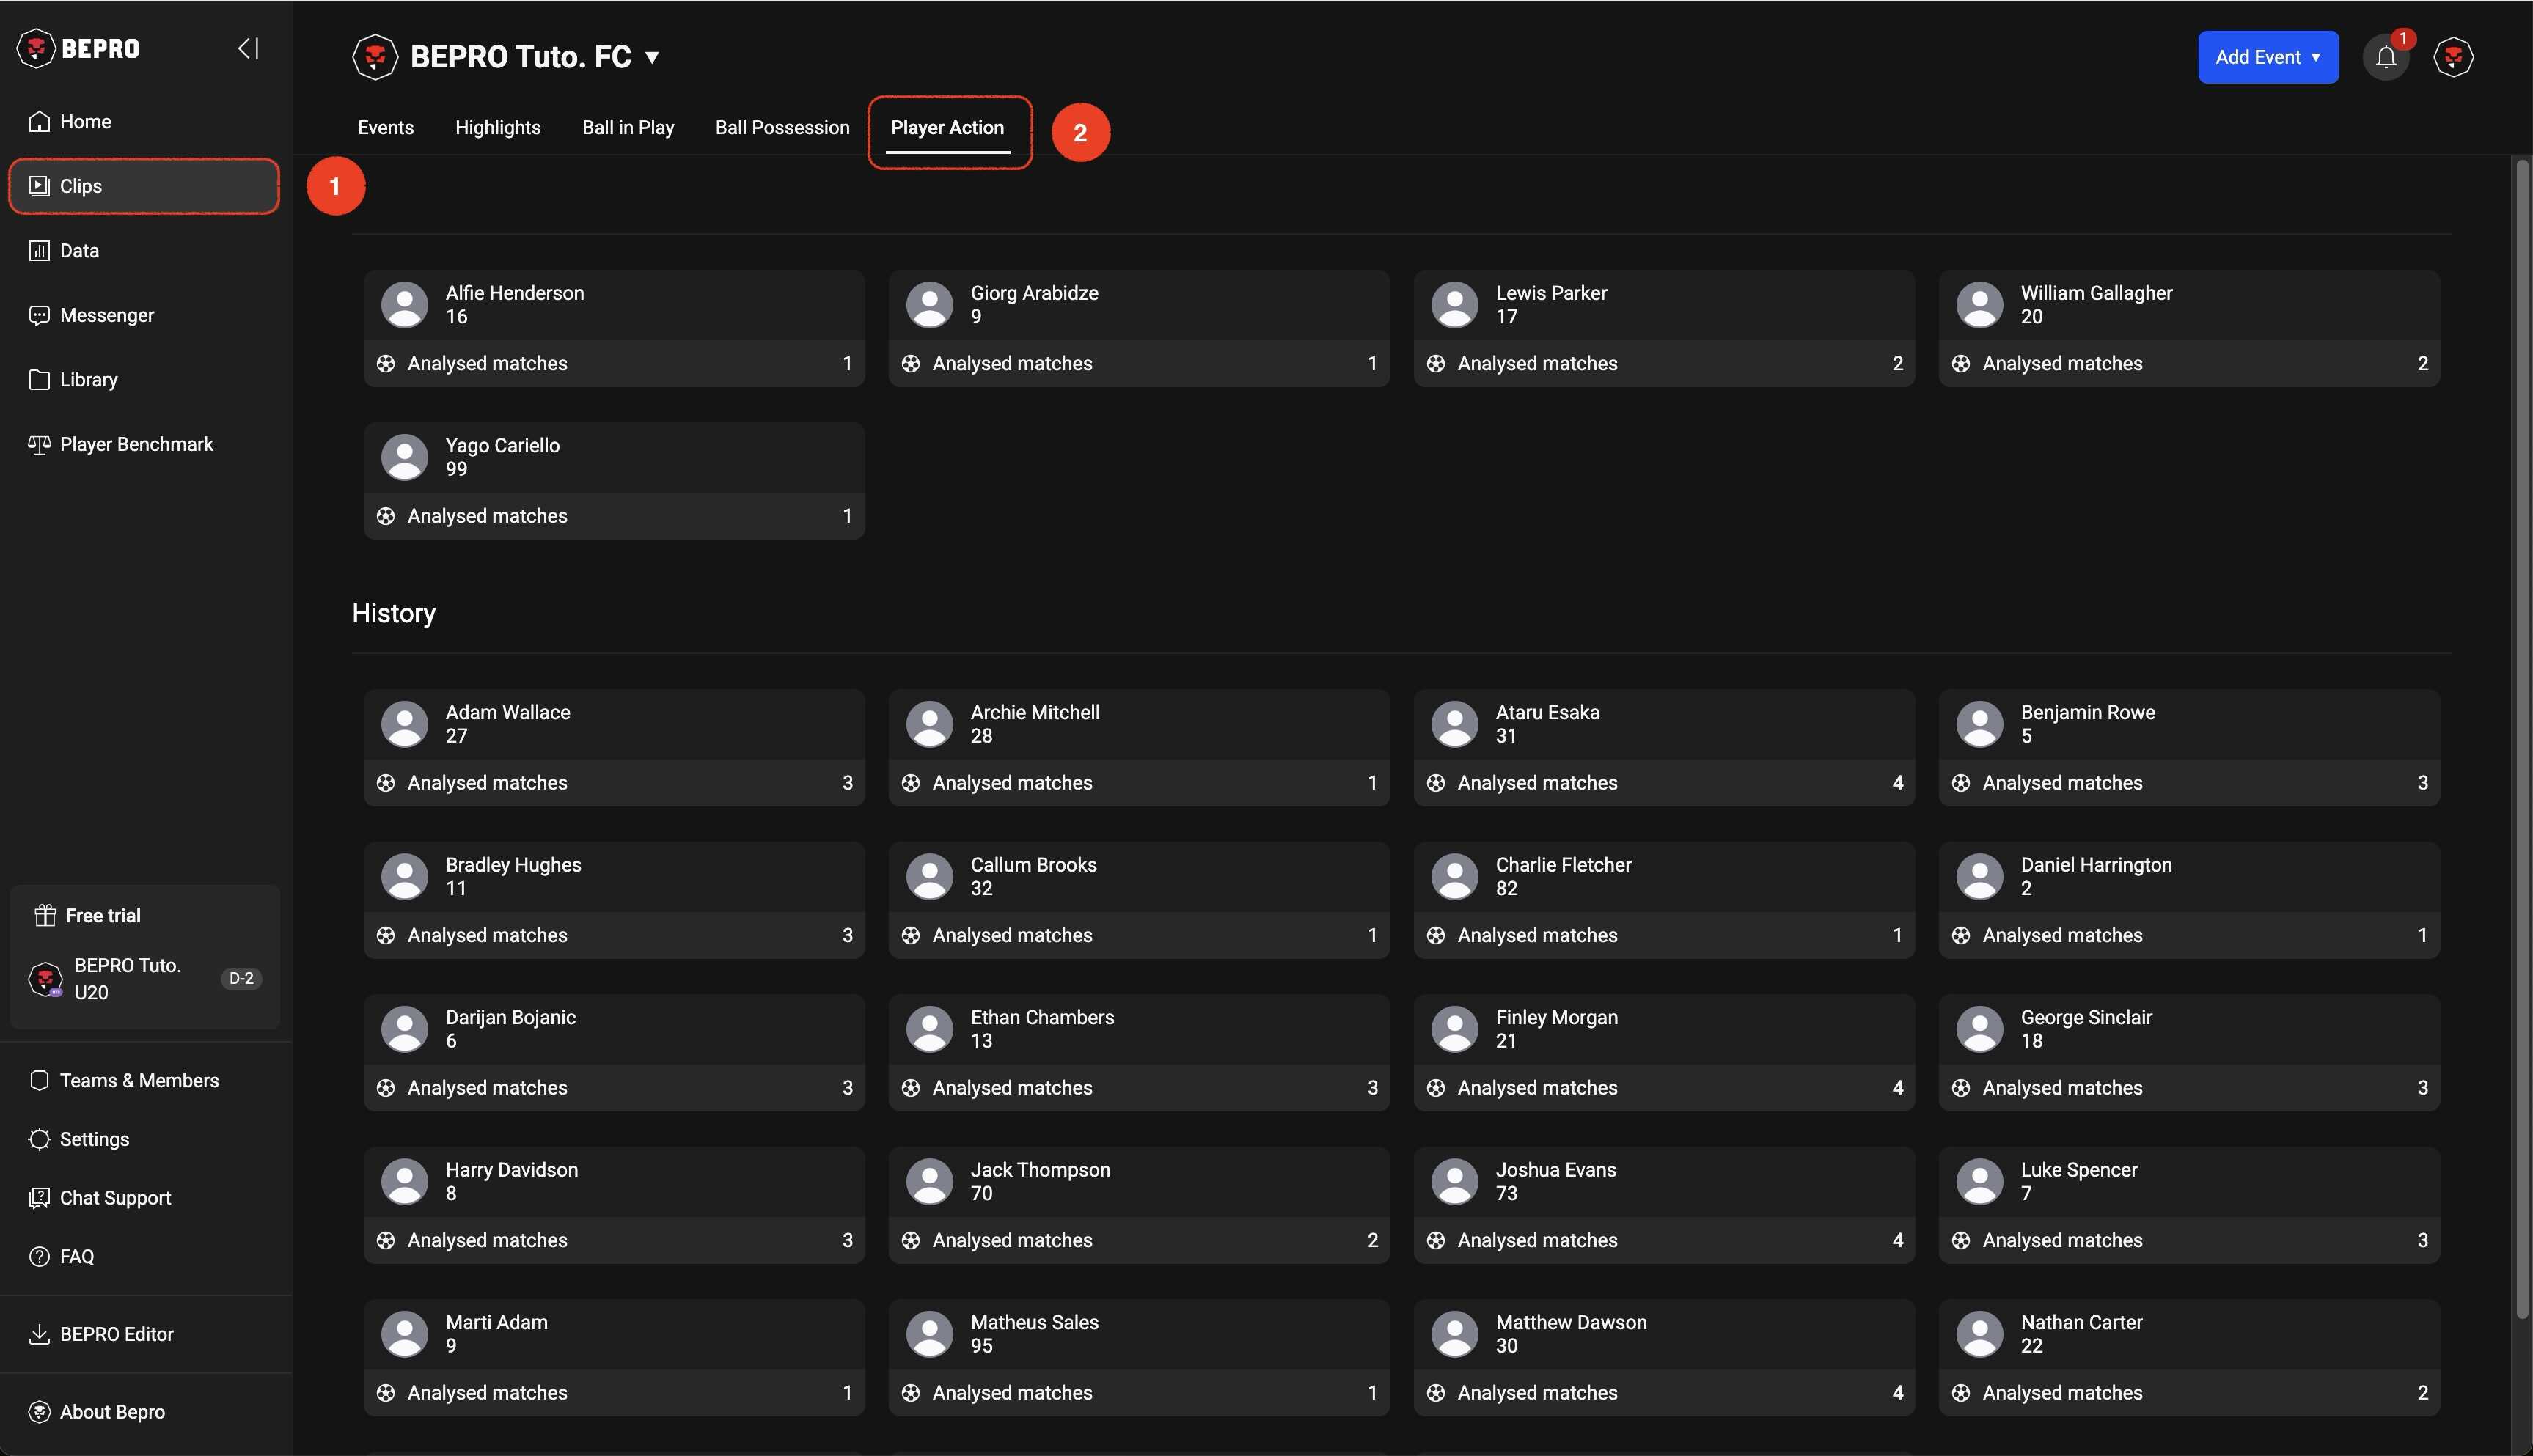Click the profile avatar icon top right
Screen dimensions: 2533x1456
pos(2453,58)
